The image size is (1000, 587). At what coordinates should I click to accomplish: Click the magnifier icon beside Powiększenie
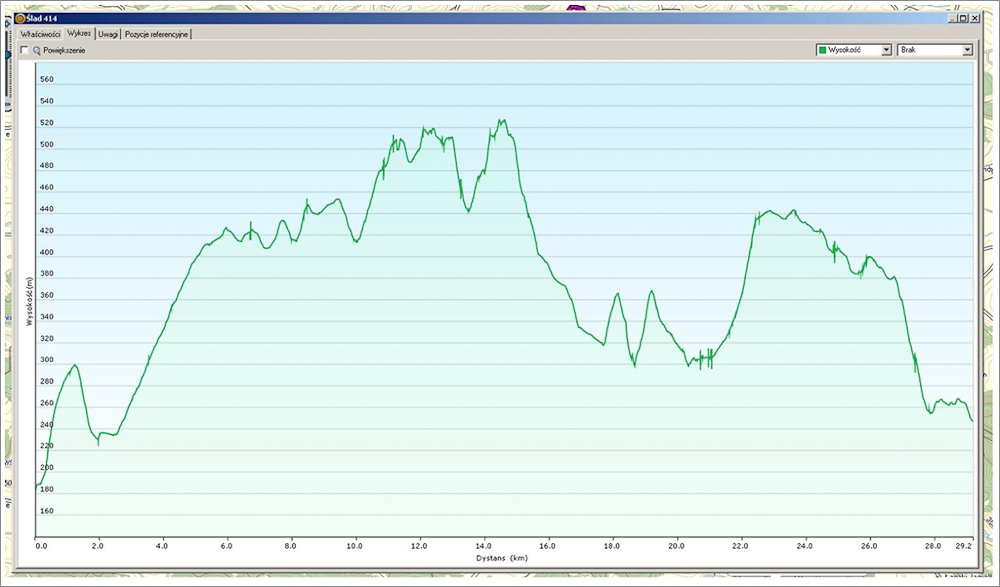(x=37, y=50)
